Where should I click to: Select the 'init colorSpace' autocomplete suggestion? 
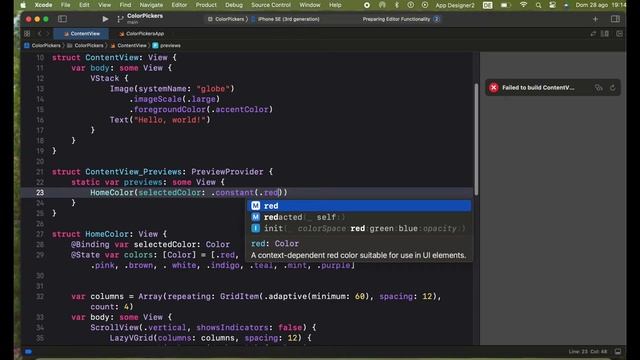click(x=359, y=228)
